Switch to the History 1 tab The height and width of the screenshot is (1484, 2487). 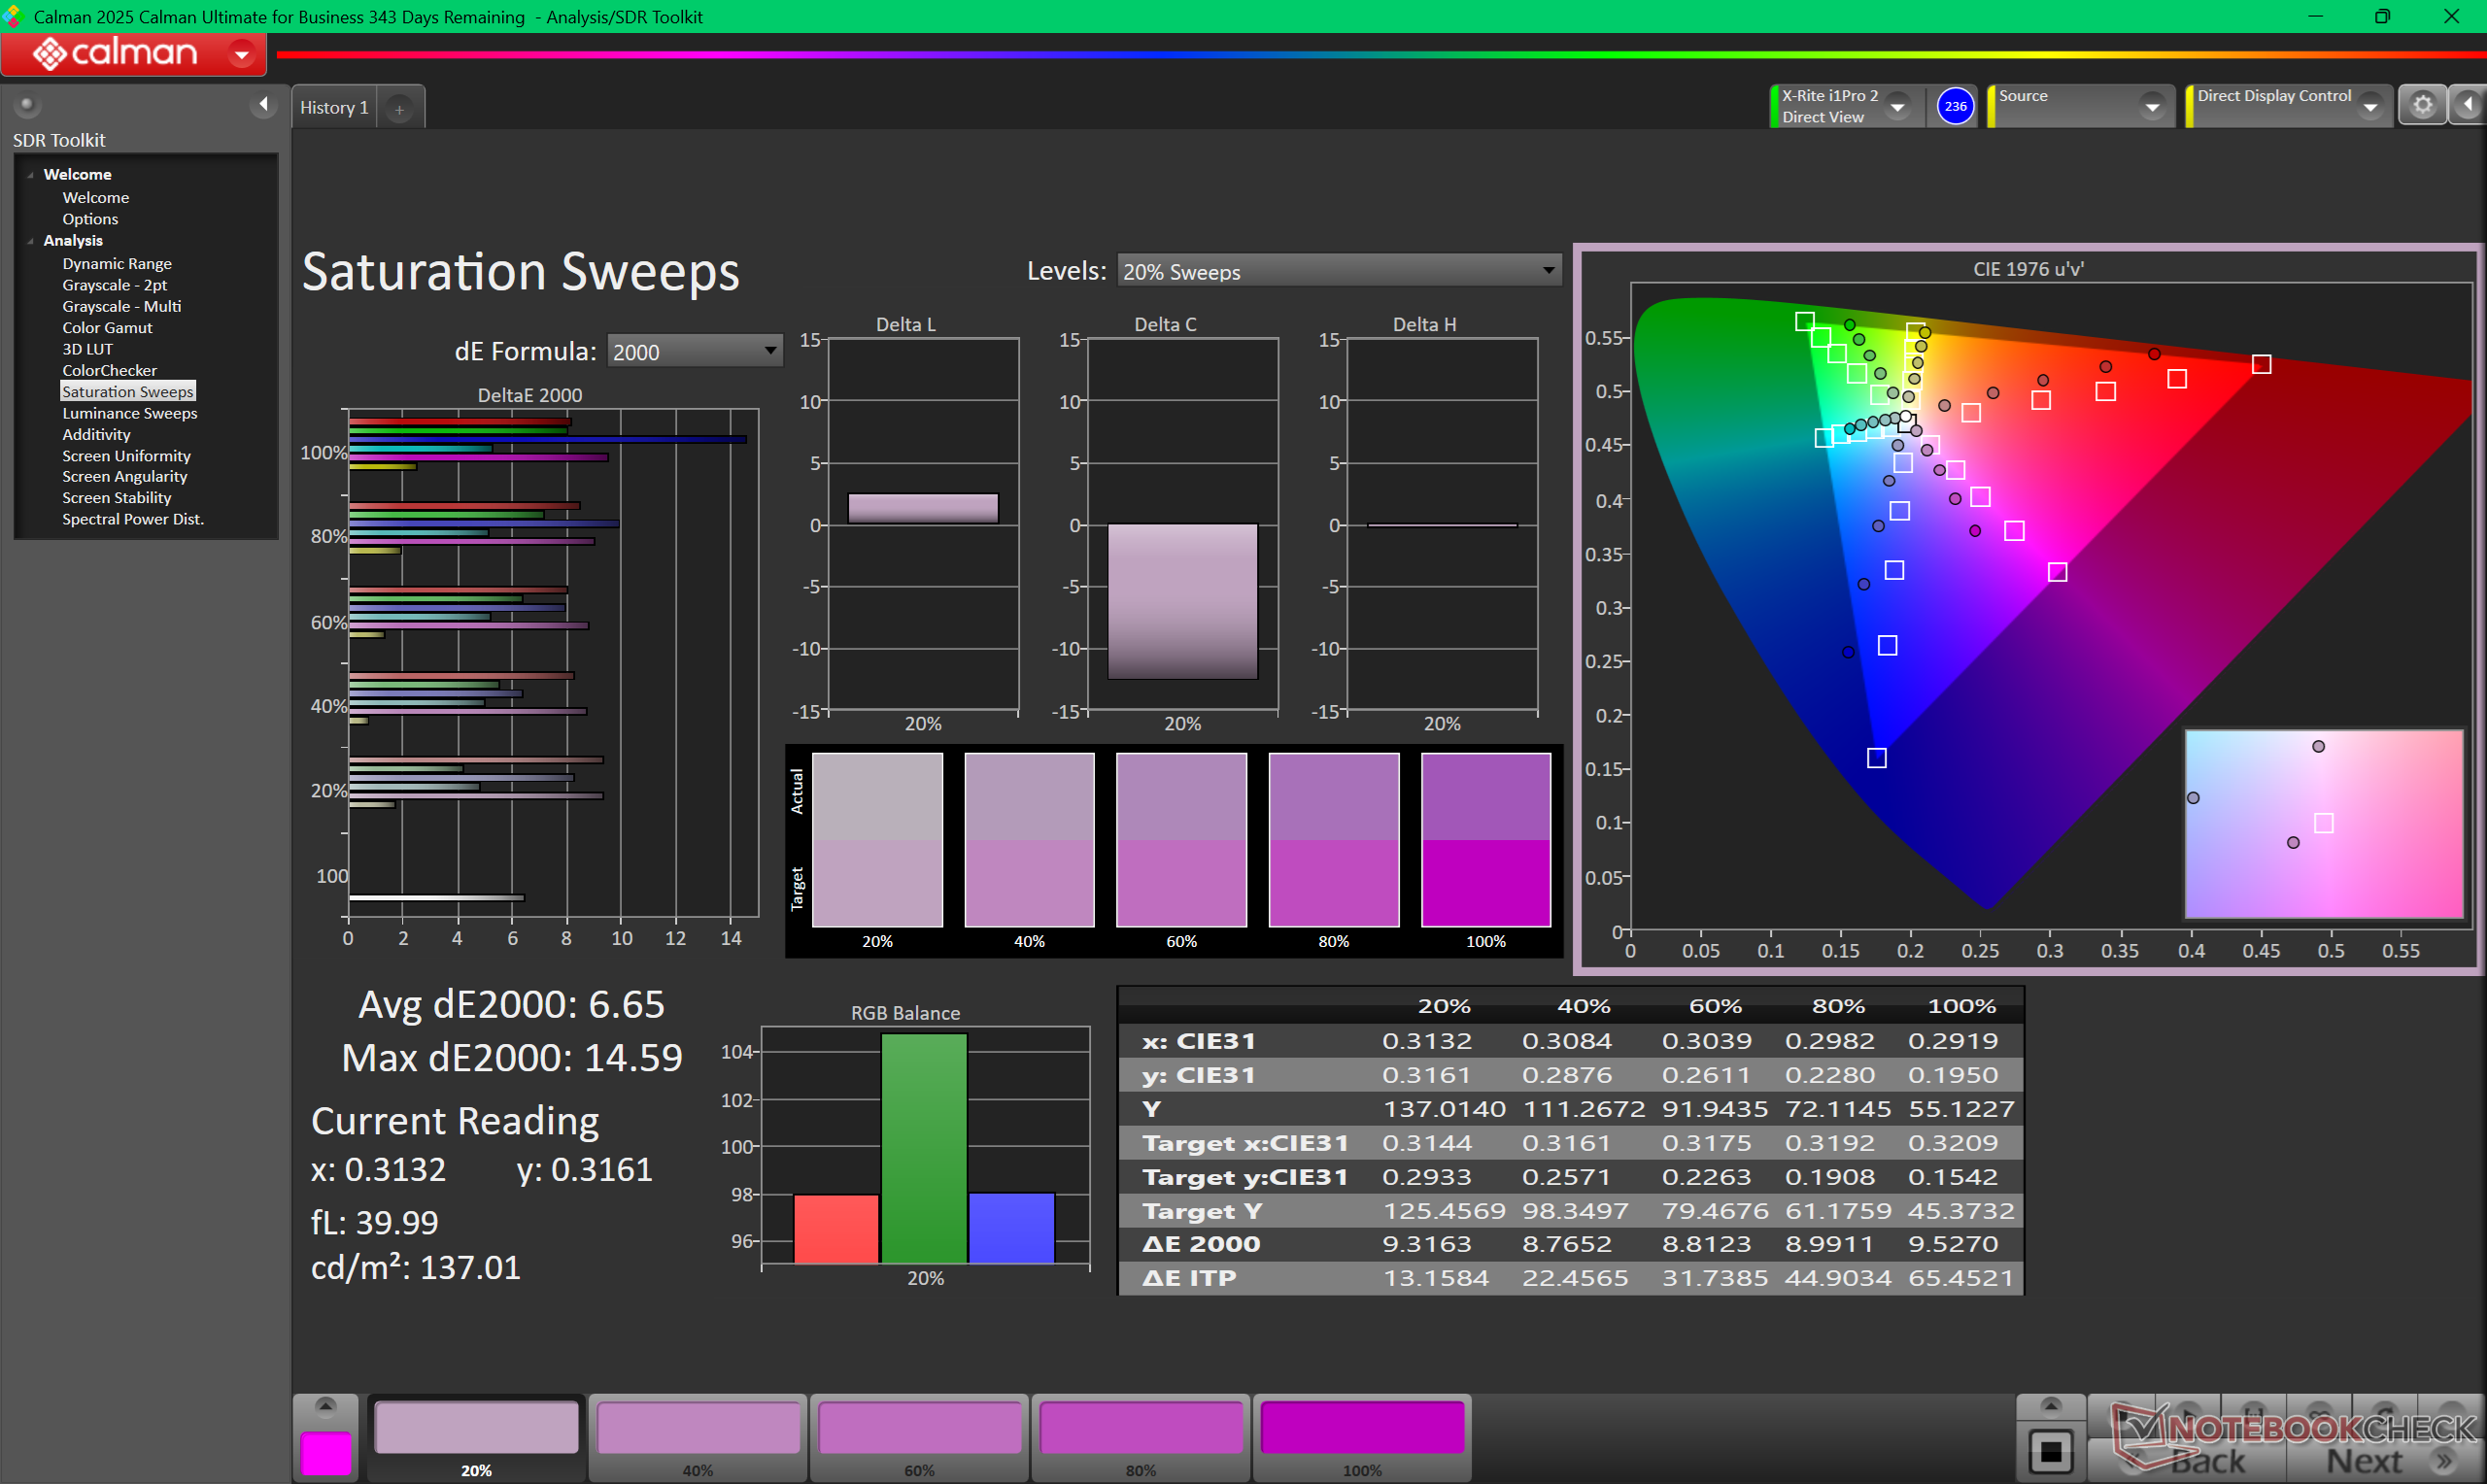pos(334,108)
